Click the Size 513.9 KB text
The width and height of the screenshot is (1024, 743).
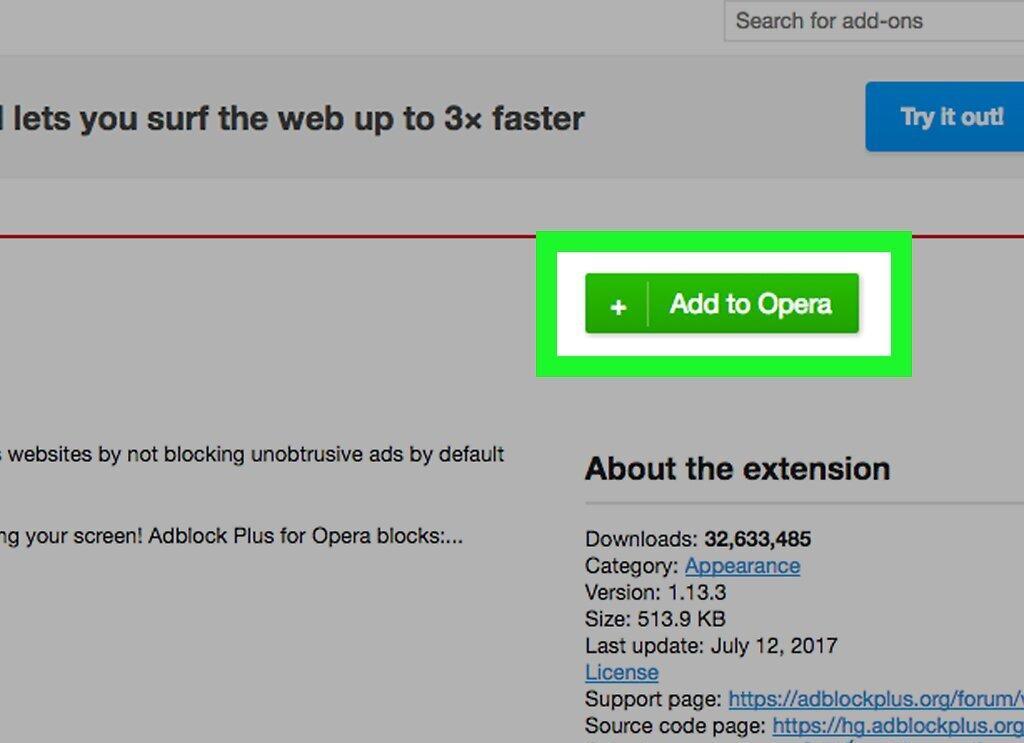655,619
